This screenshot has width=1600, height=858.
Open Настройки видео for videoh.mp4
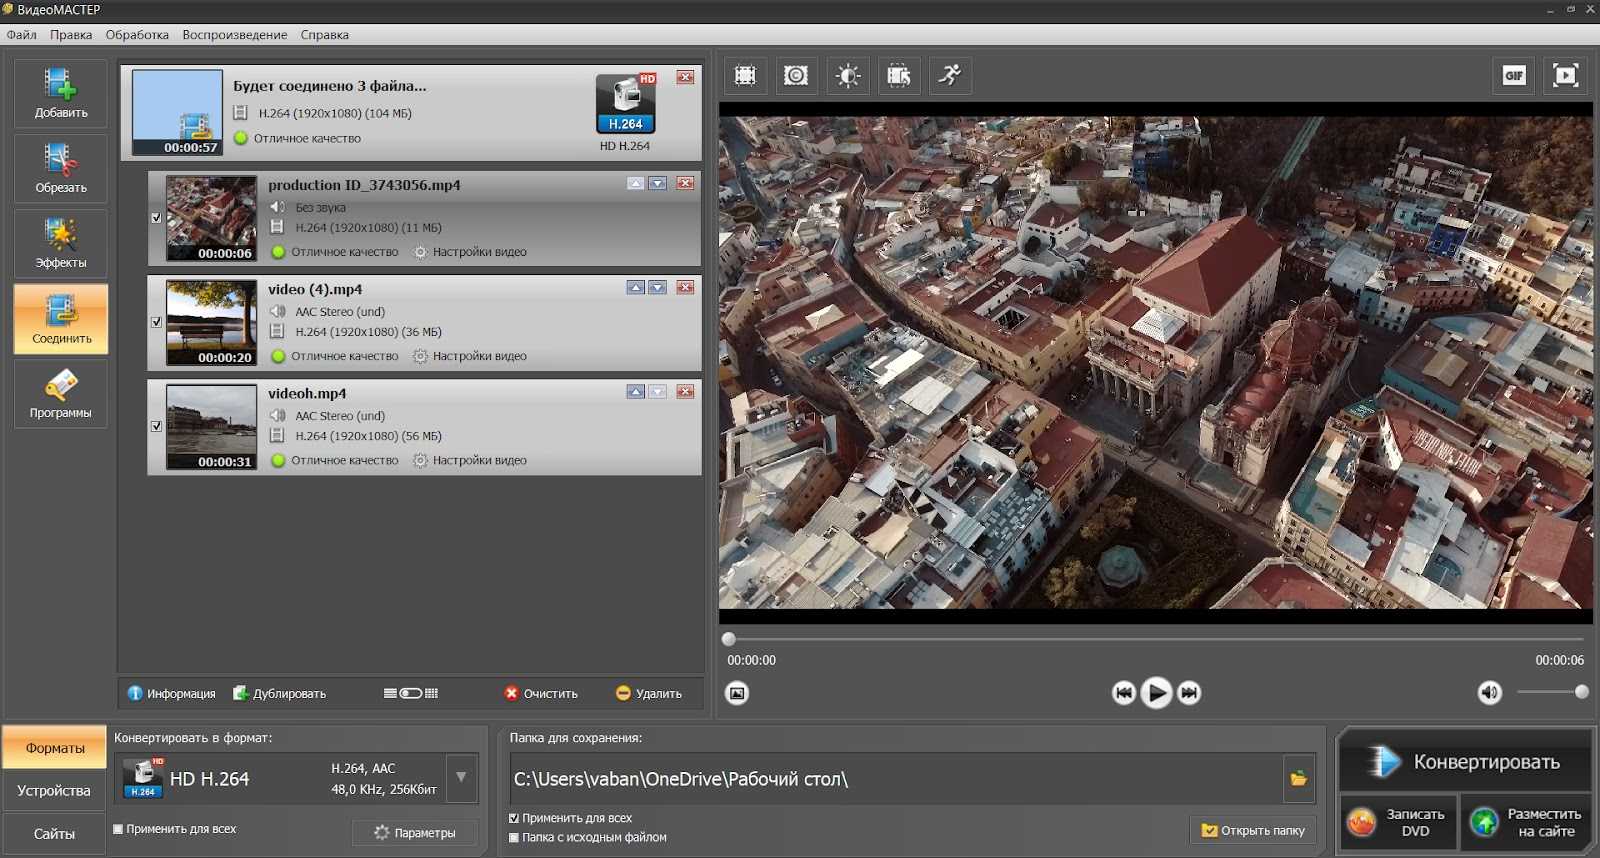pyautogui.click(x=470, y=460)
